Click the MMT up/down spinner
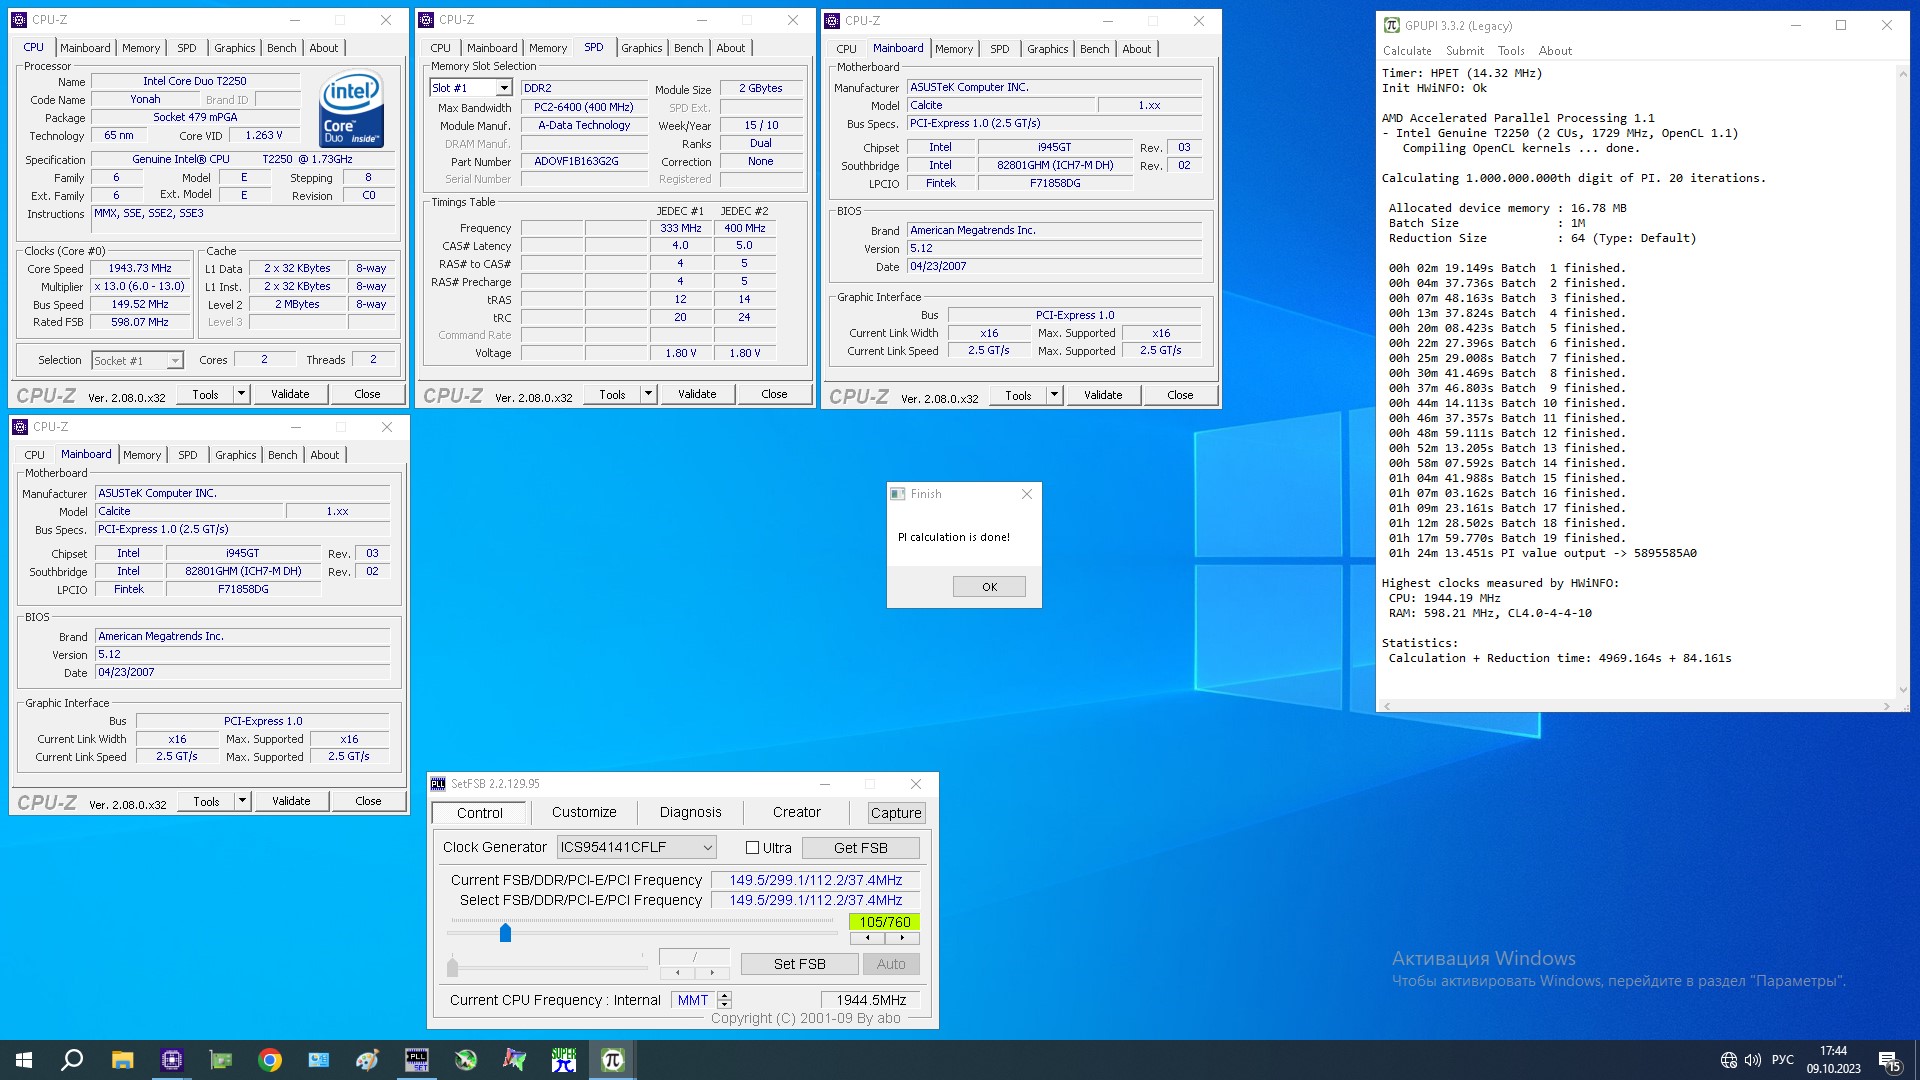The width and height of the screenshot is (1920, 1080). pyautogui.click(x=725, y=1000)
